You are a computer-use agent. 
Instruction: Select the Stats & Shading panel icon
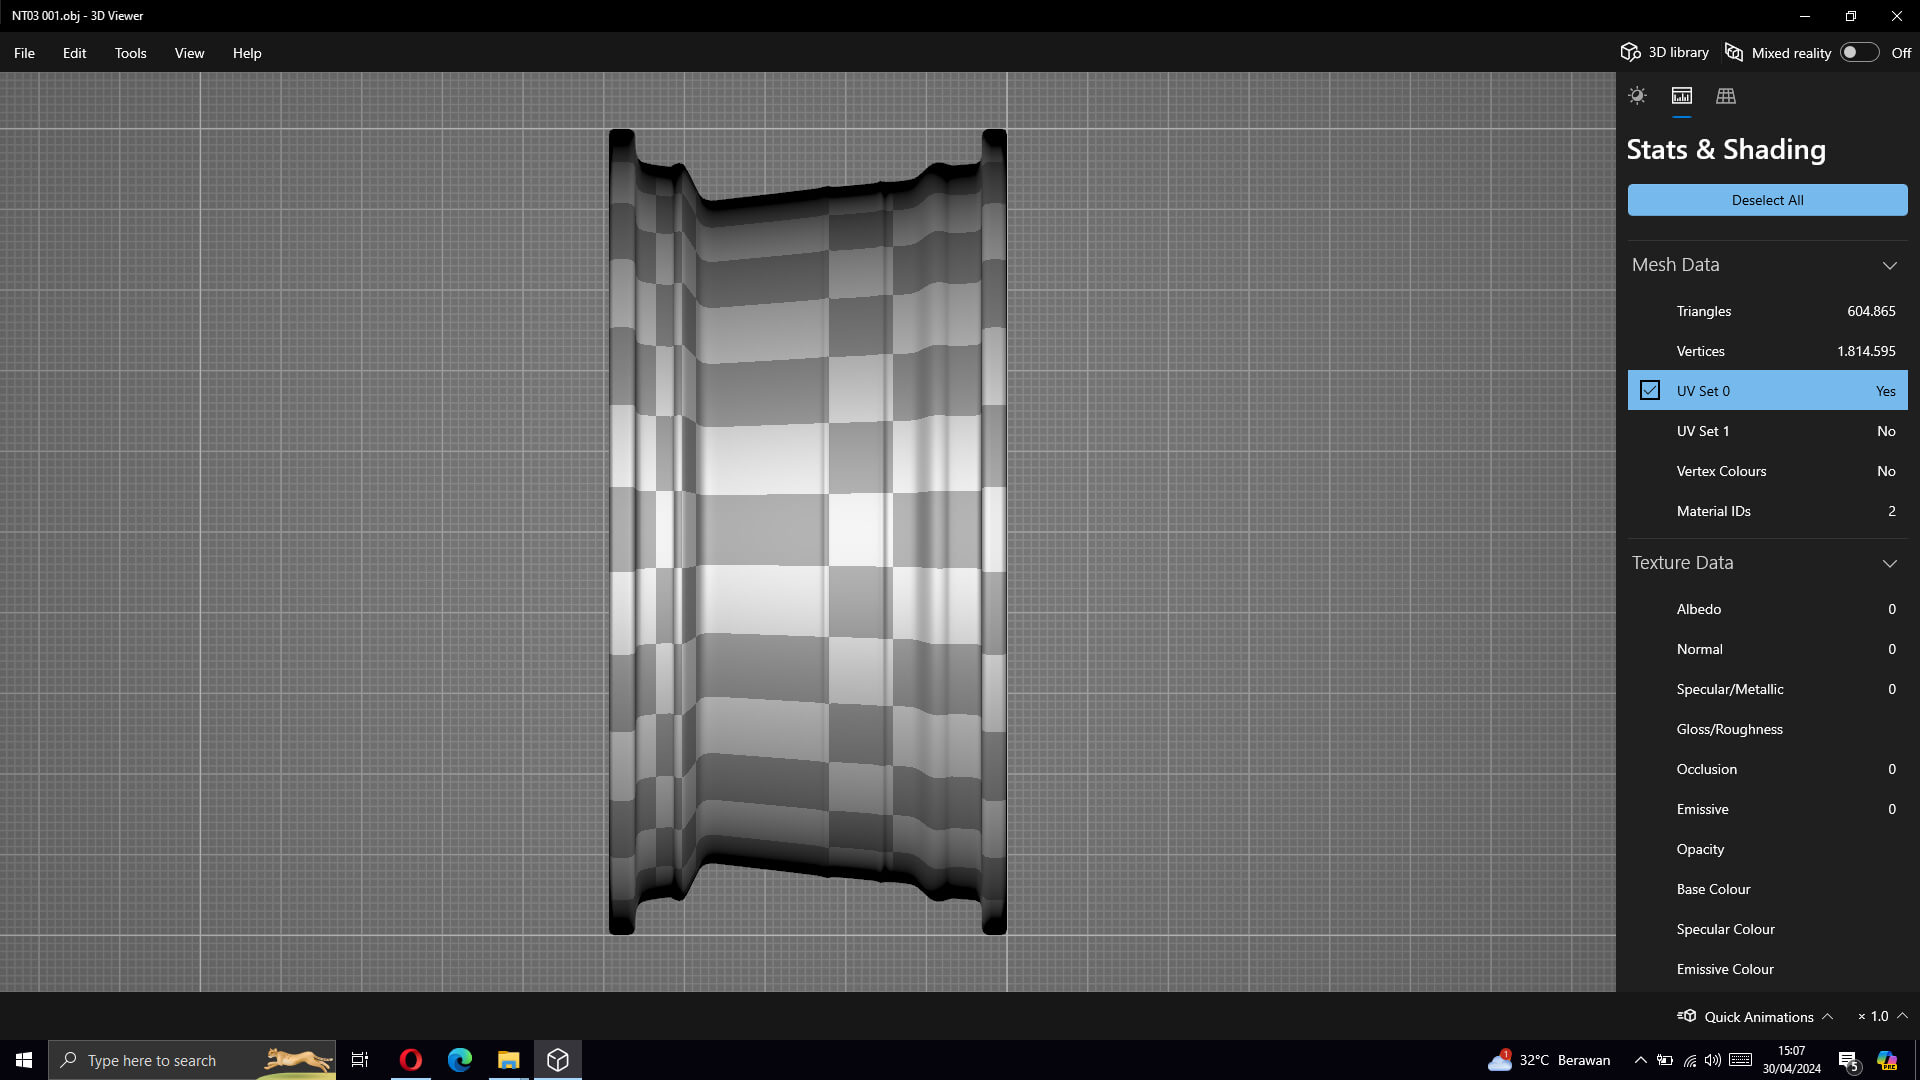click(x=1681, y=96)
